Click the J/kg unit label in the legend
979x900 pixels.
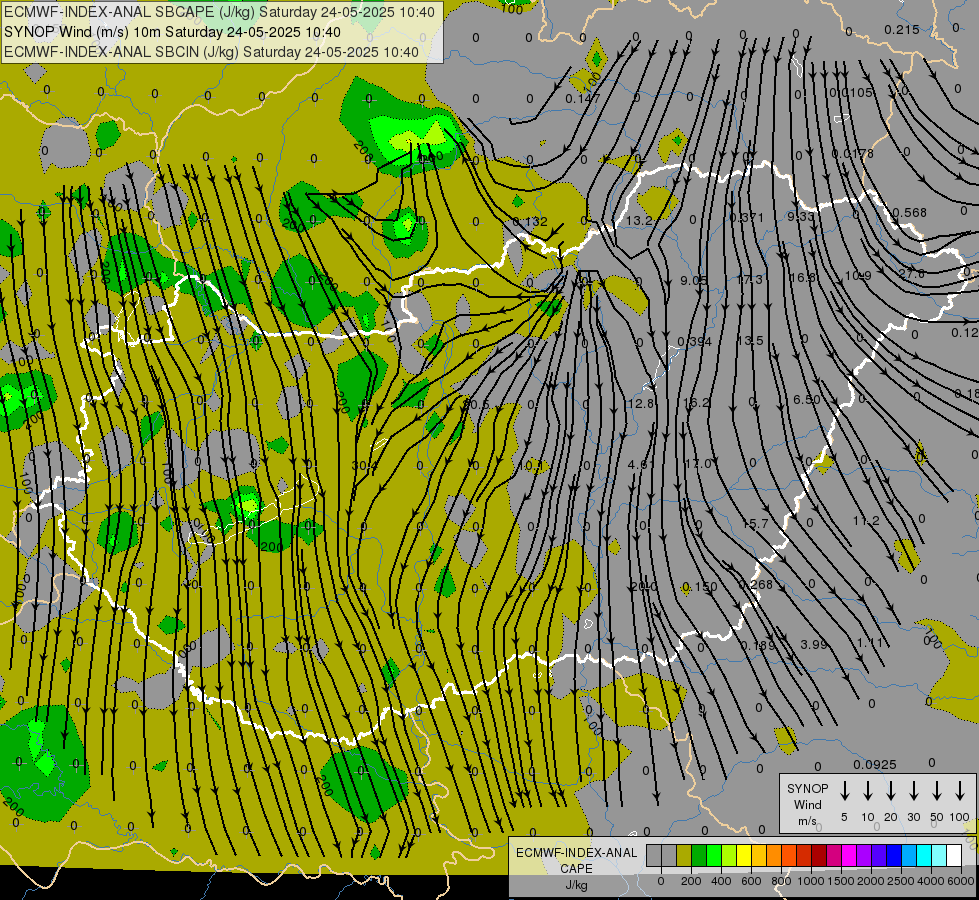(576, 884)
